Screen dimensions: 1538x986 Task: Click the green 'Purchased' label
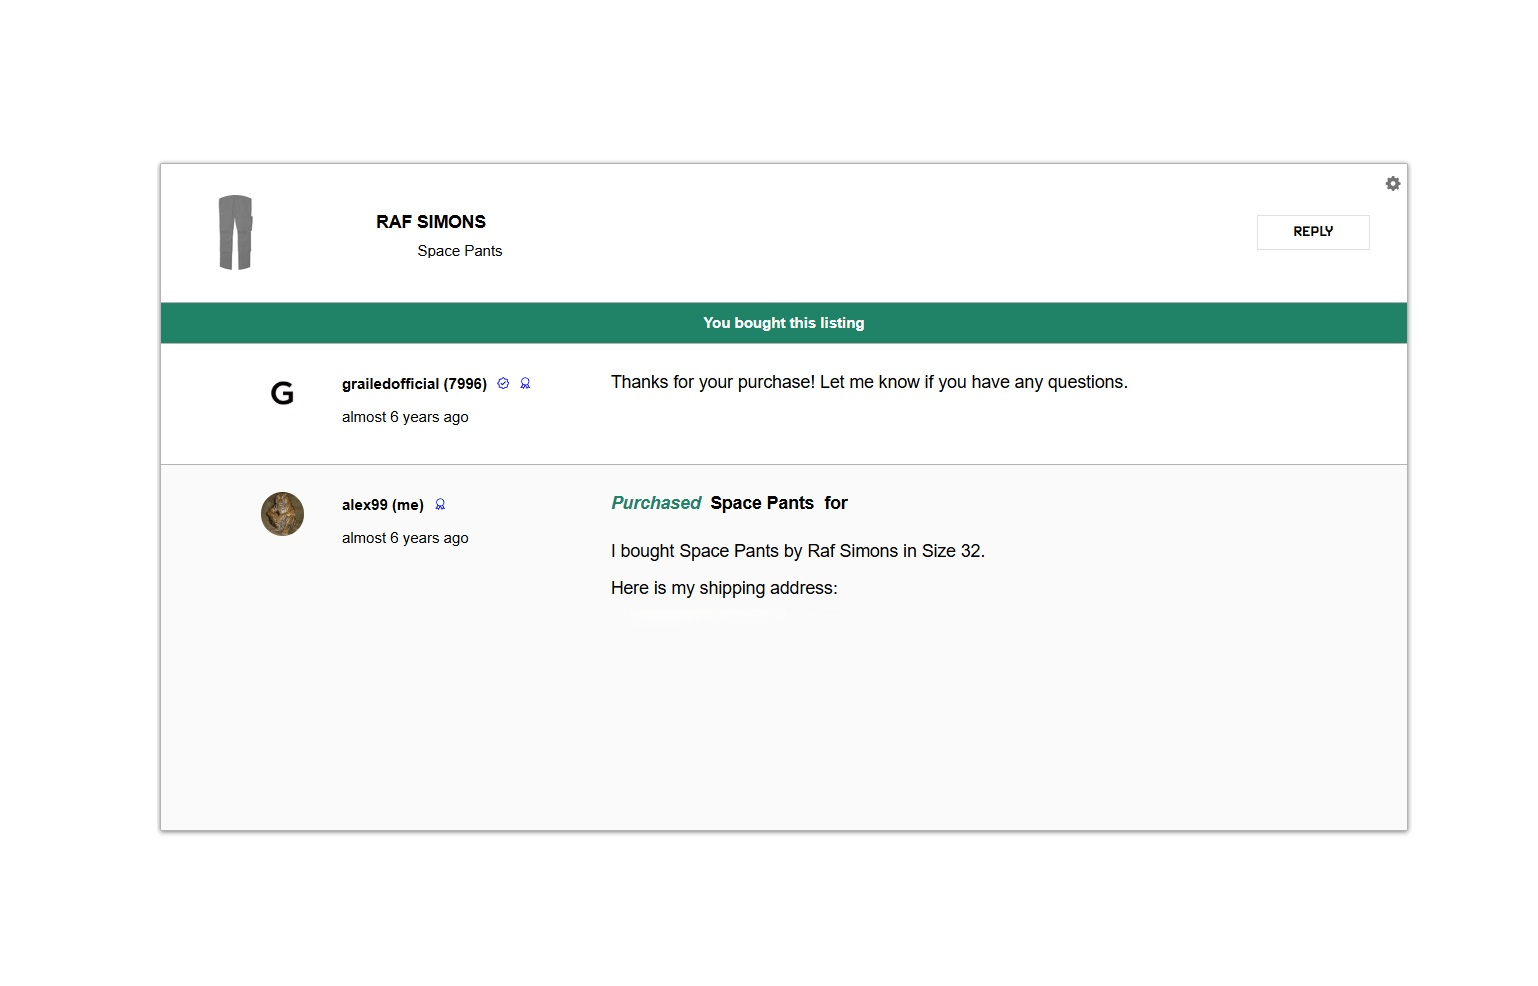656,503
